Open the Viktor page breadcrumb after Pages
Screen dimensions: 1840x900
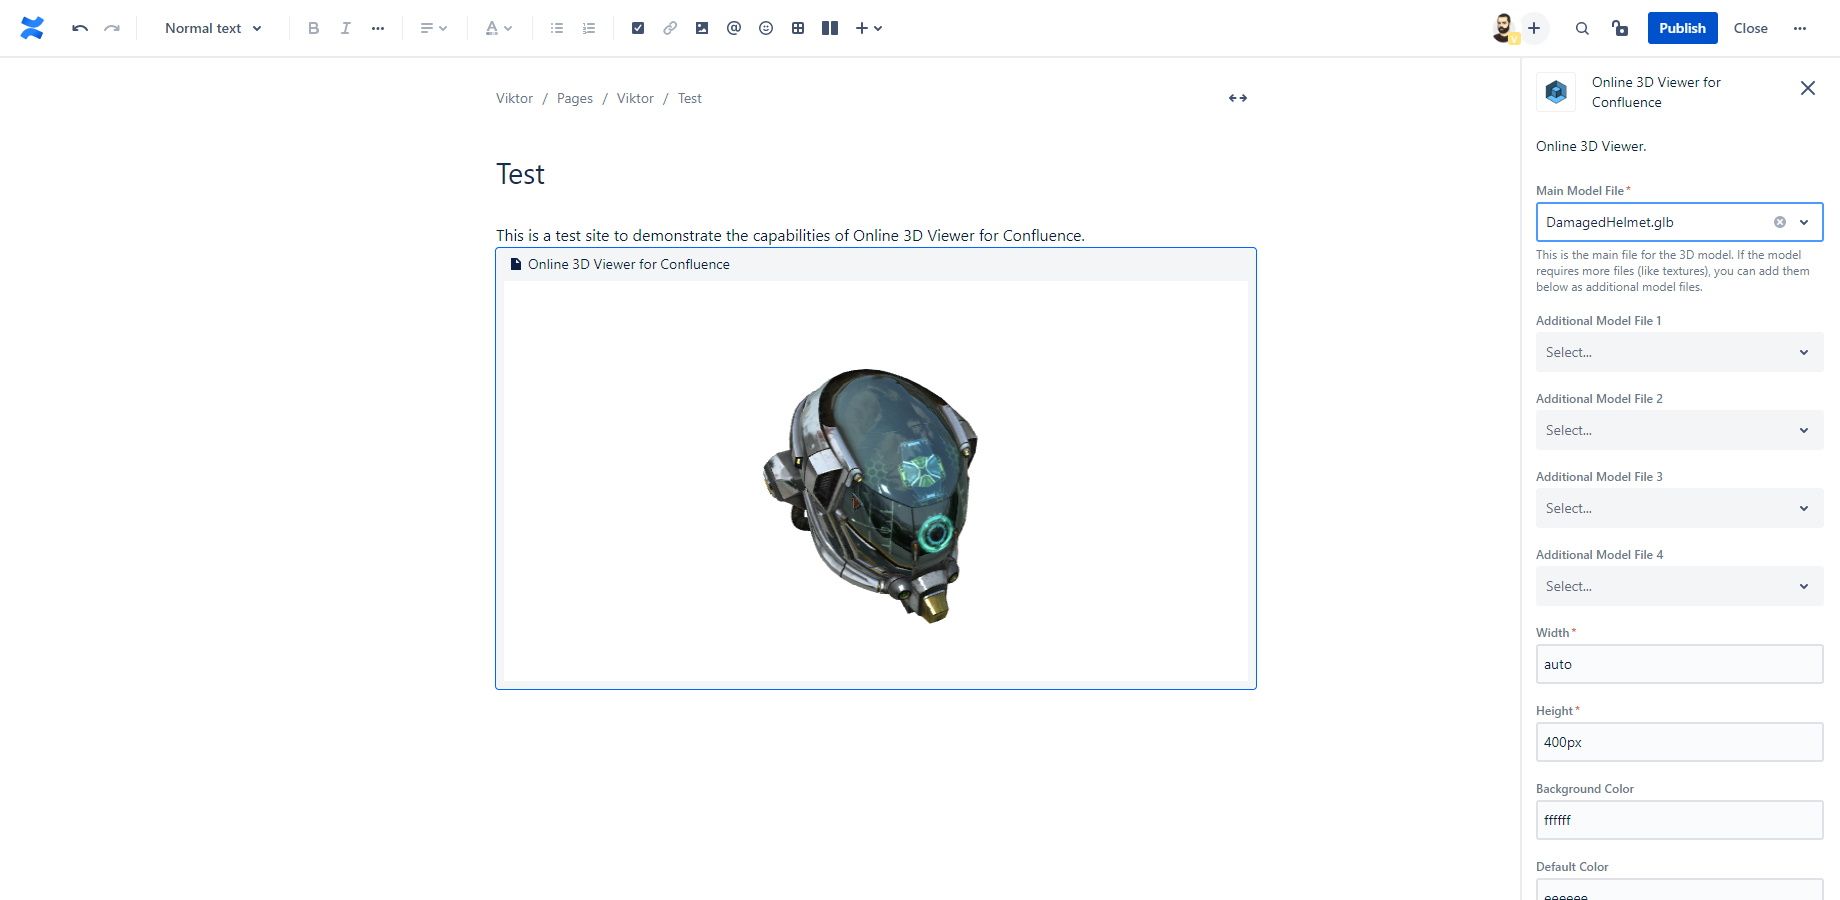click(x=635, y=98)
